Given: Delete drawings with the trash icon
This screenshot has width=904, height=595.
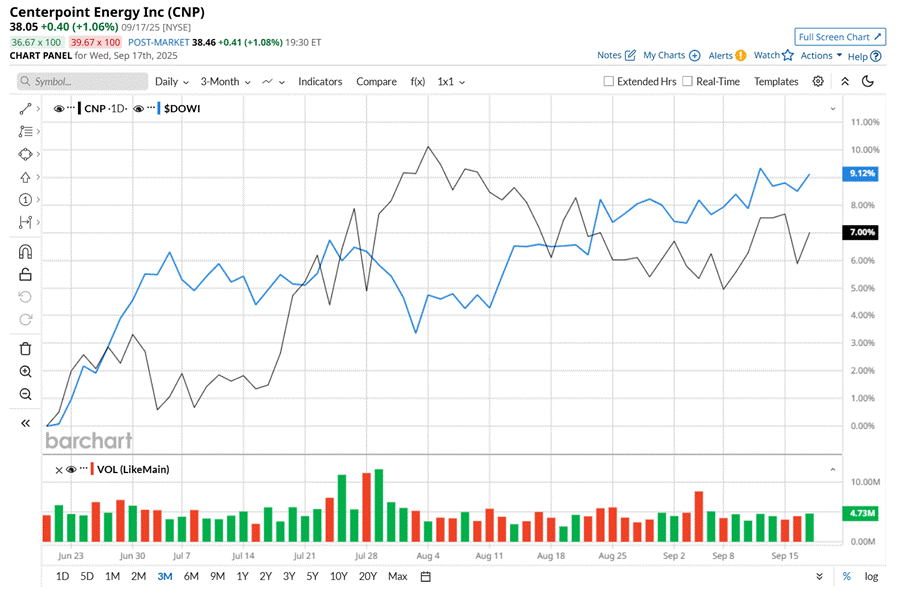Looking at the screenshot, I should click(x=25, y=349).
